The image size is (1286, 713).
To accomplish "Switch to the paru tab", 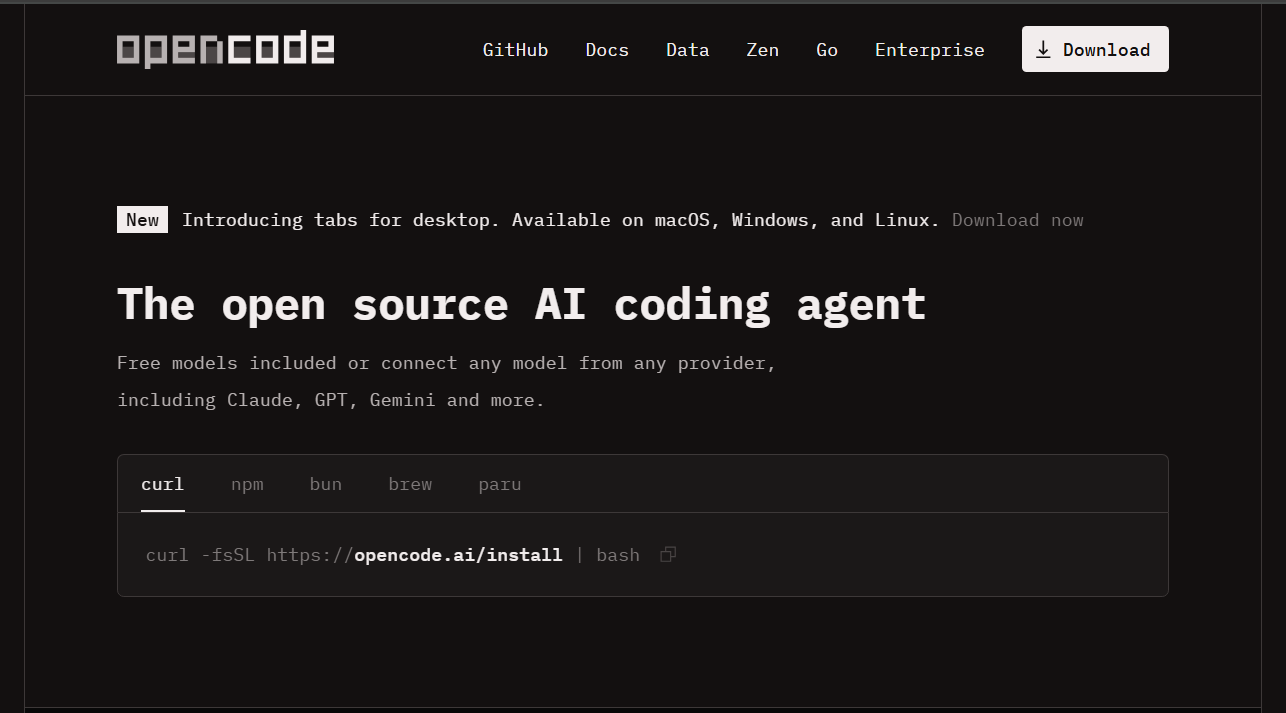I will (x=500, y=484).
